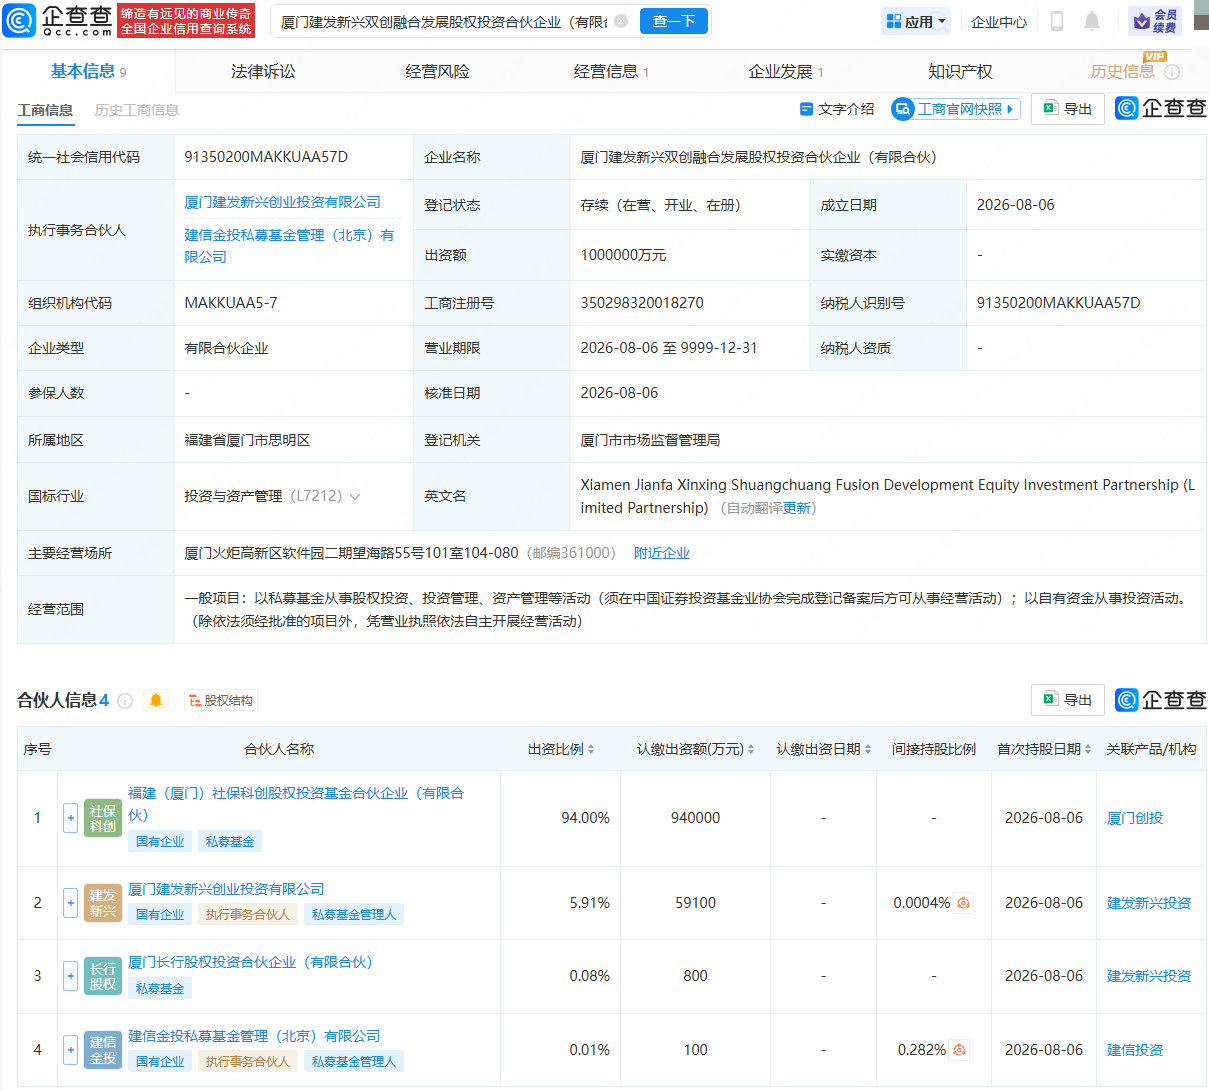This screenshot has width=1209, height=1090.
Task: Switch to 企业发展 tab
Action: click(786, 71)
